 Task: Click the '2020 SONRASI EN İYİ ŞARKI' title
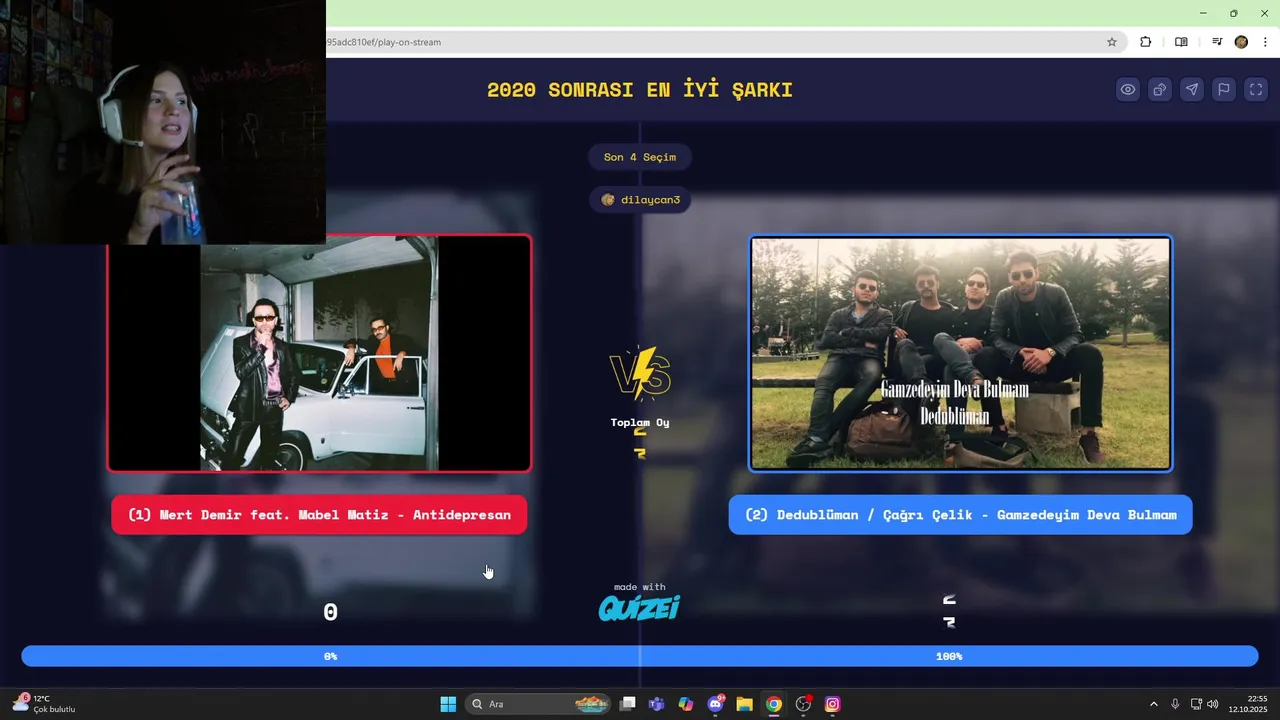click(x=640, y=90)
